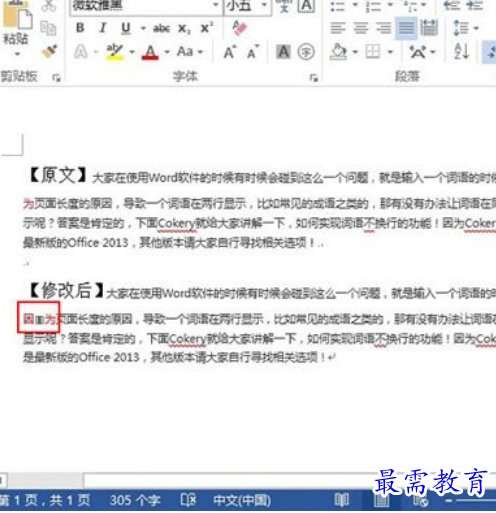
Task: Toggle justify alignment
Action: pos(406,28)
